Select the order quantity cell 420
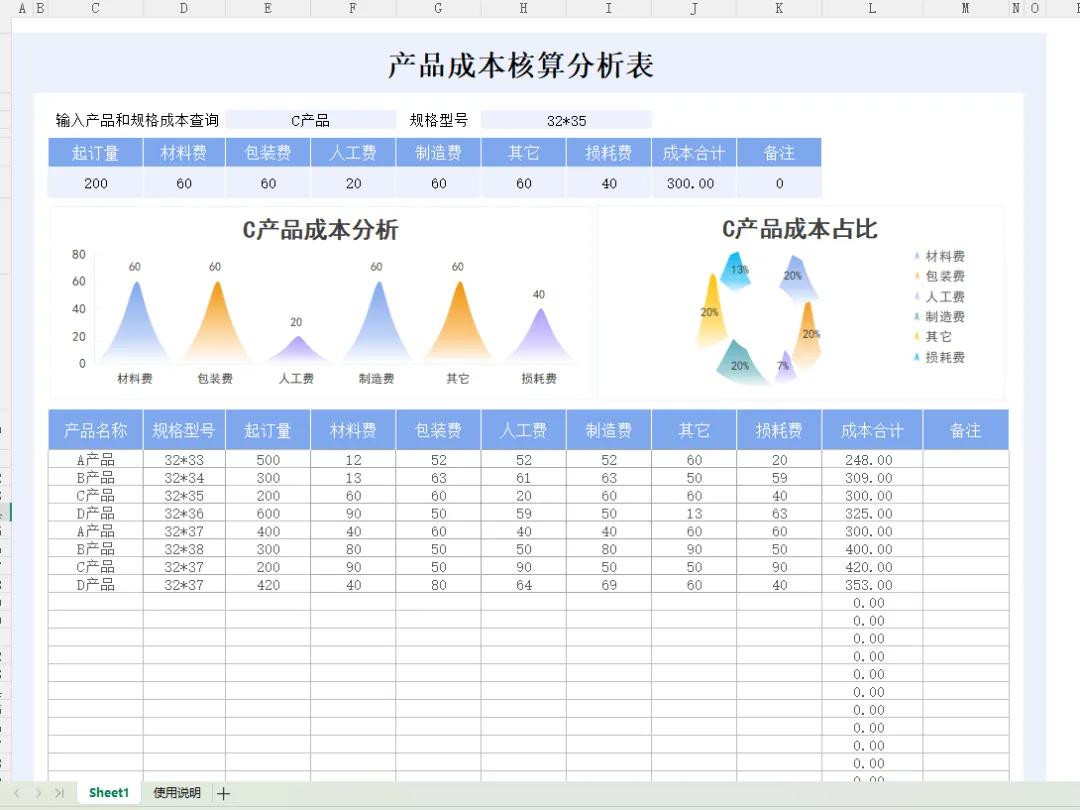 [268, 585]
